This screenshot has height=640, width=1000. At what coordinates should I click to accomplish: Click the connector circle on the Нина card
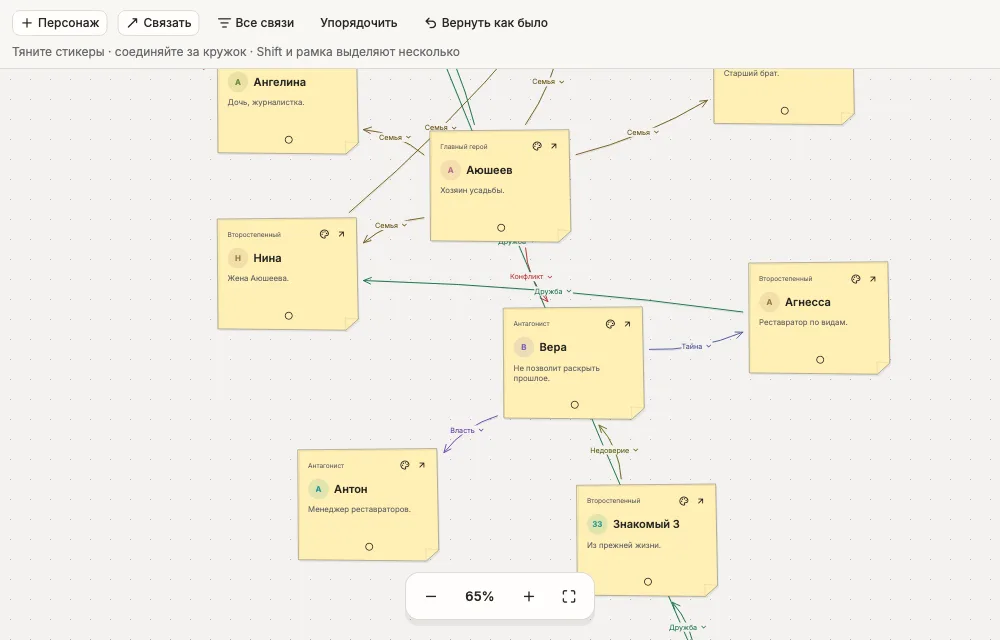pyautogui.click(x=289, y=316)
